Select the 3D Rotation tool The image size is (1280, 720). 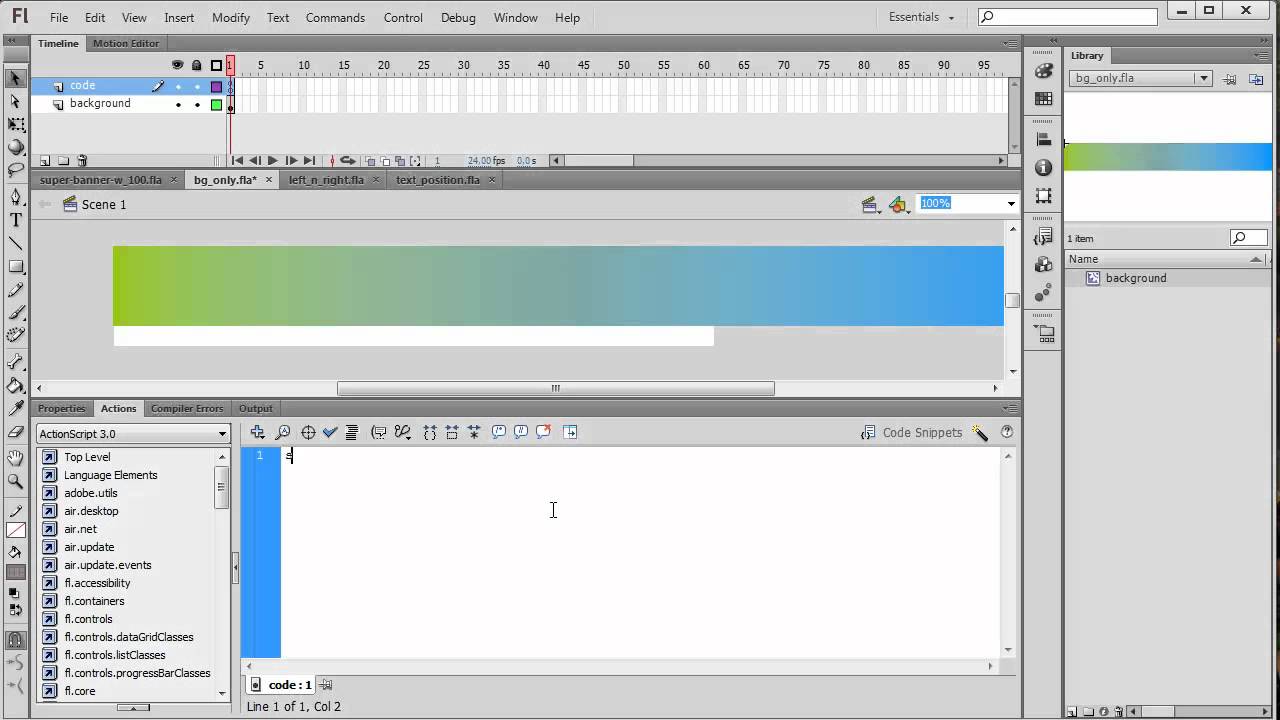(x=16, y=147)
